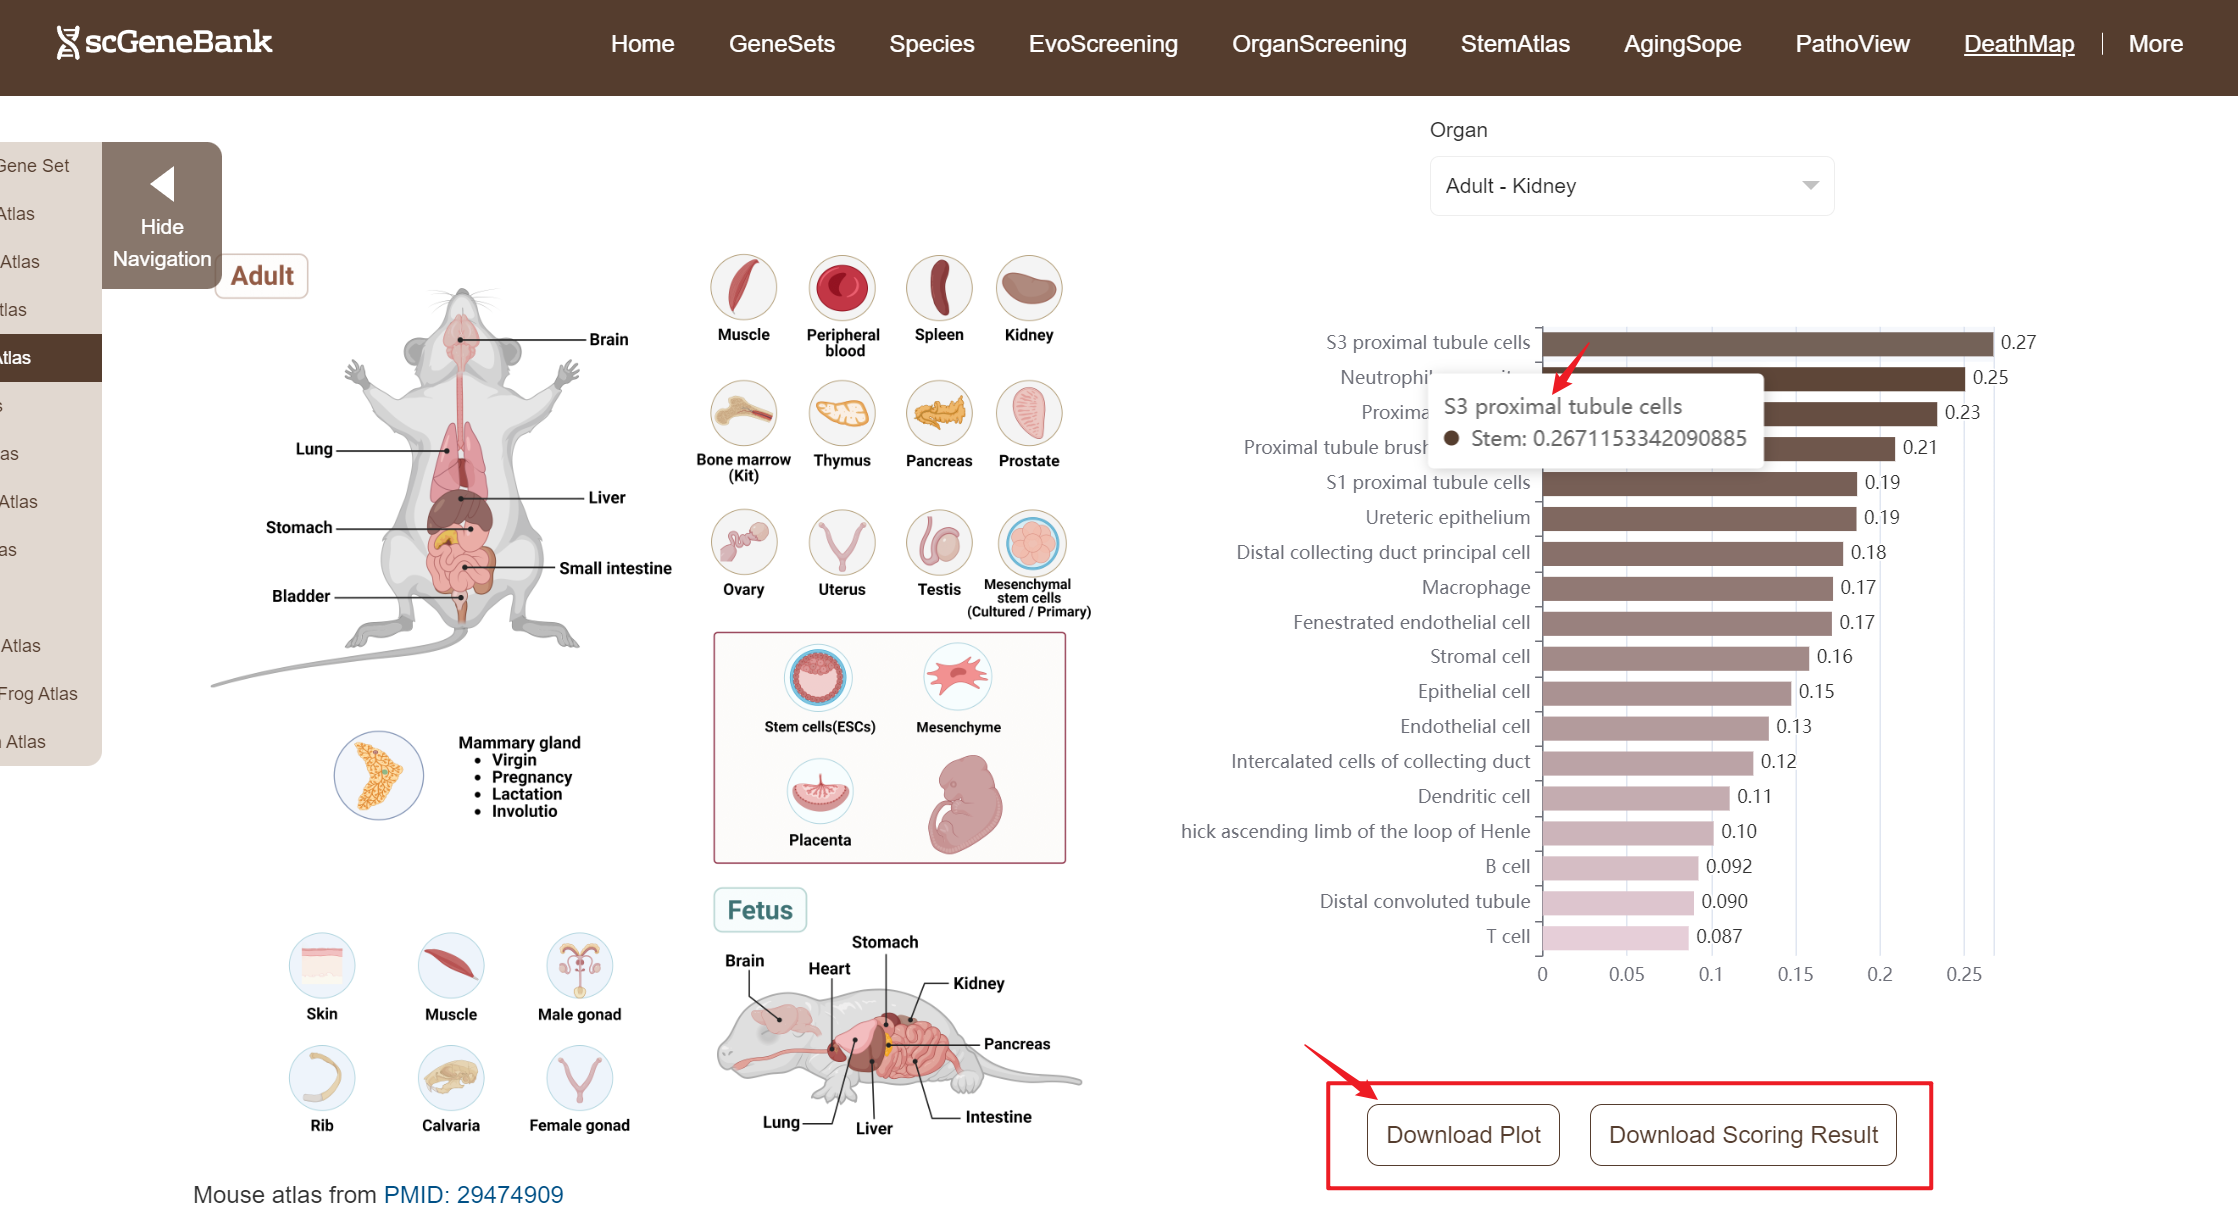This screenshot has height=1227, width=2238.
Task: Click the Mammary gland icon
Action: [x=379, y=775]
